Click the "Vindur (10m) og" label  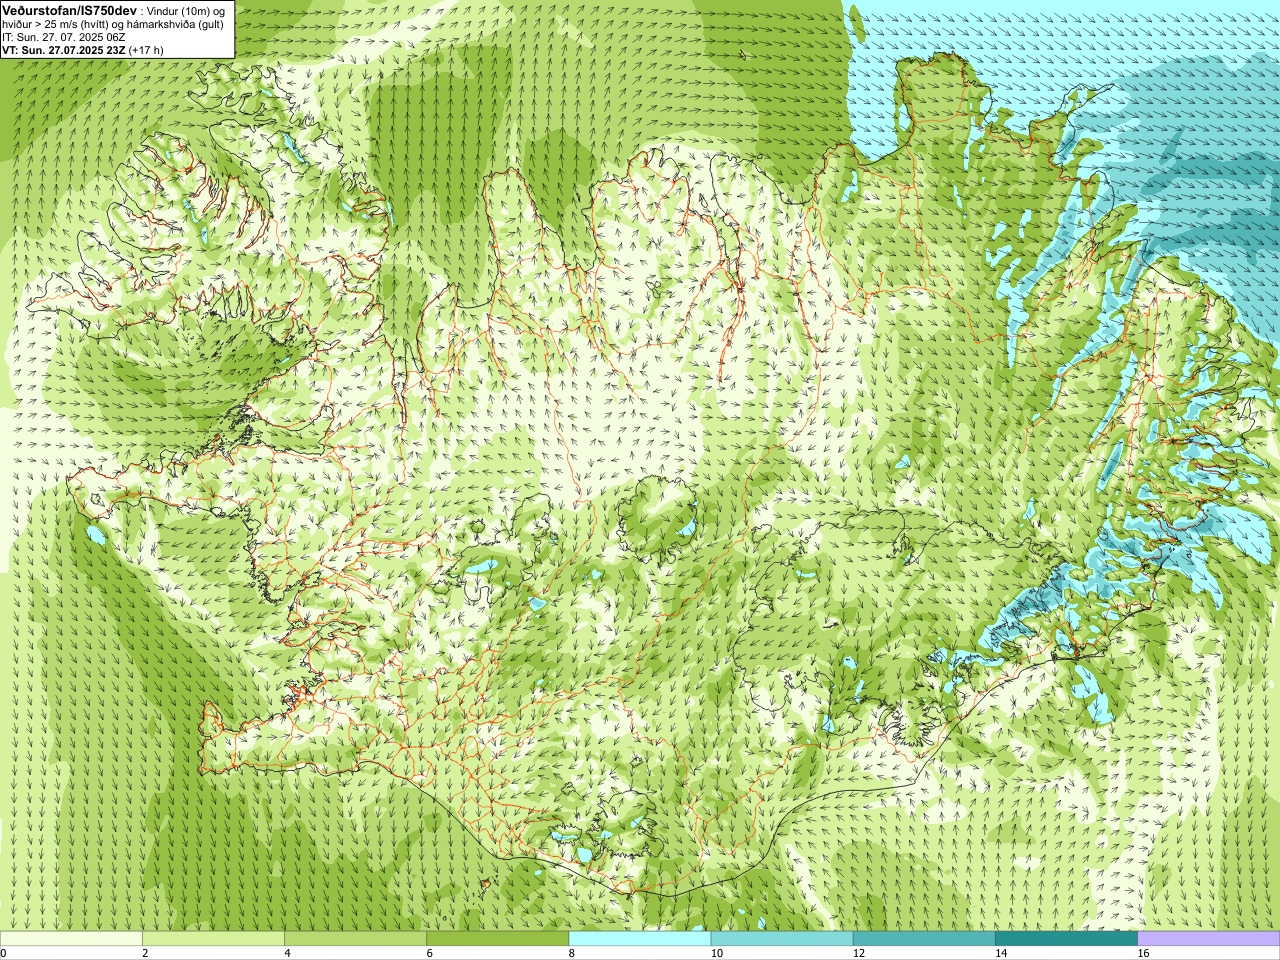(187, 10)
